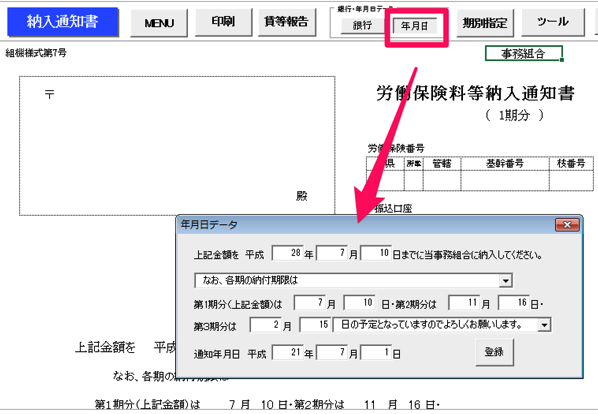Open the 期別指定 period selection button

(485, 23)
